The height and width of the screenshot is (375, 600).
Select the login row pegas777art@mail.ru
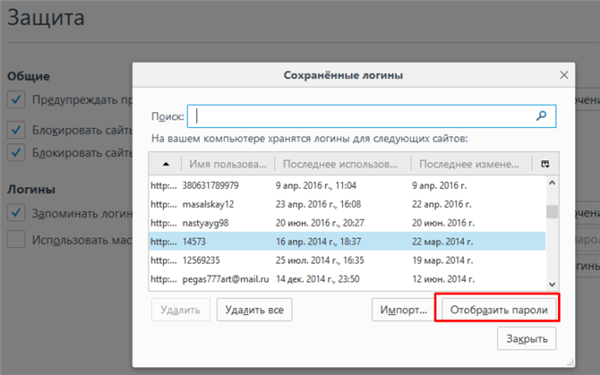[x=347, y=279]
